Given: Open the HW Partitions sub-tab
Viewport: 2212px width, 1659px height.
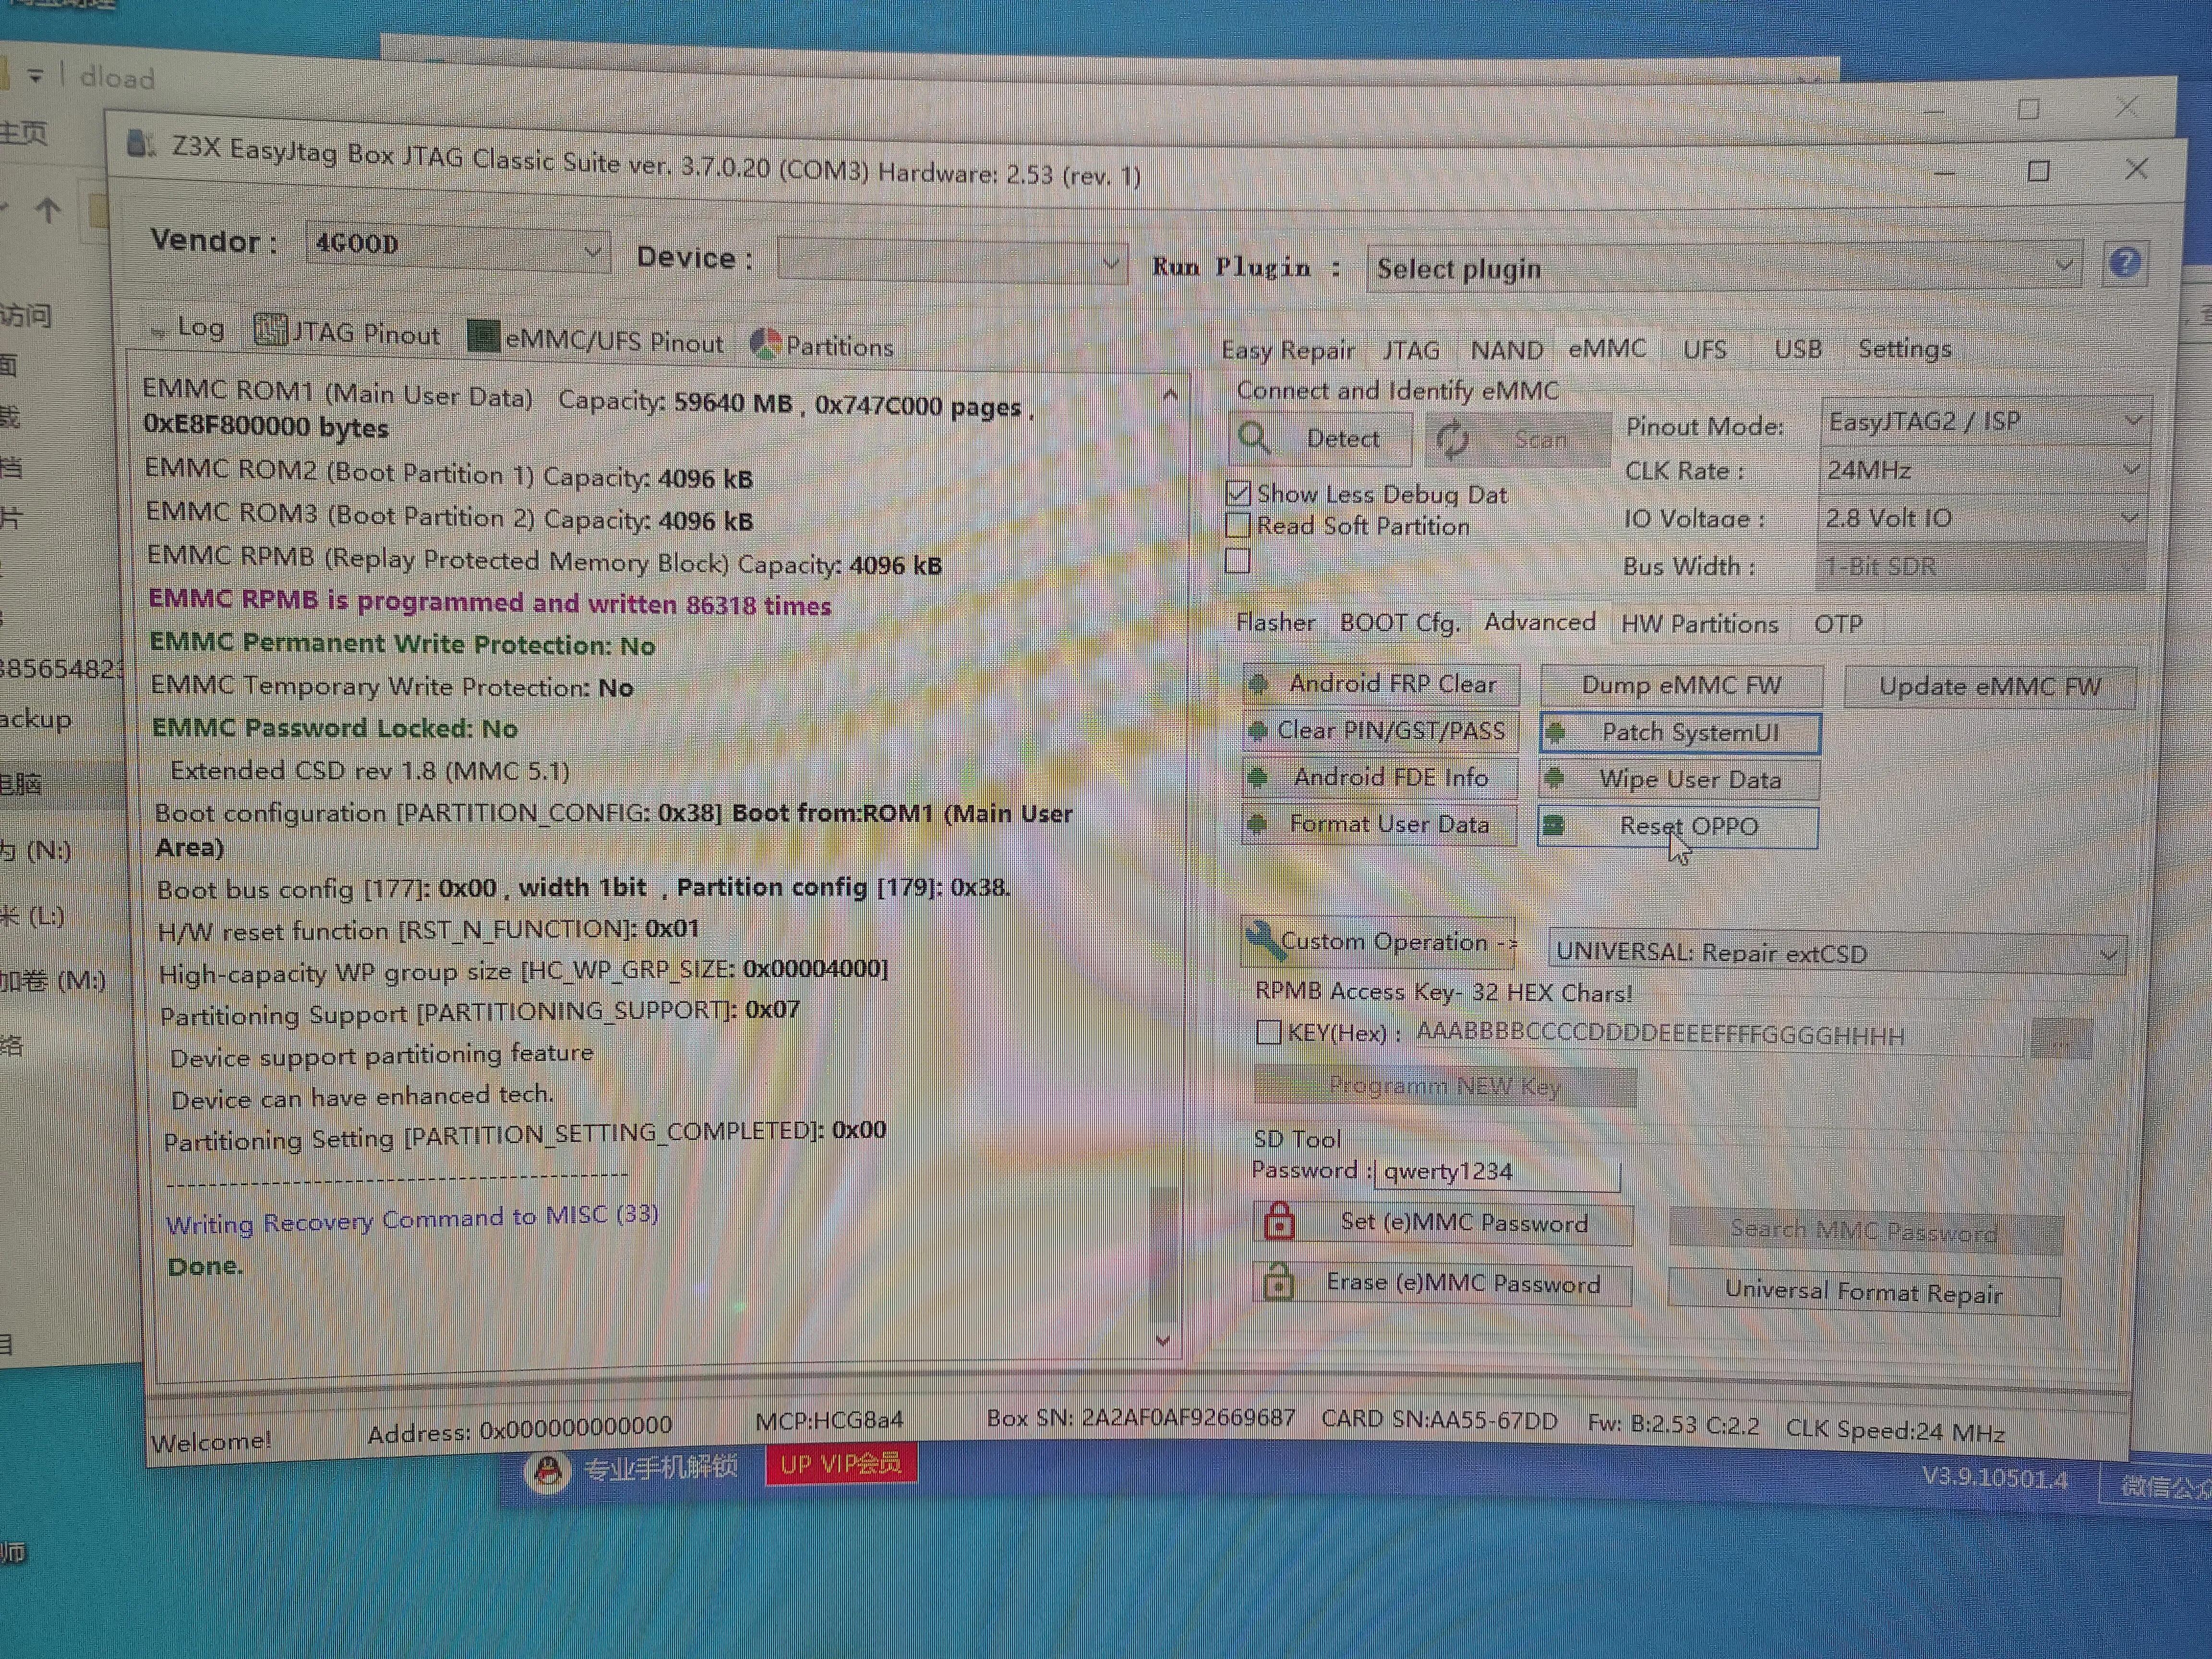Looking at the screenshot, I should pos(1699,624).
